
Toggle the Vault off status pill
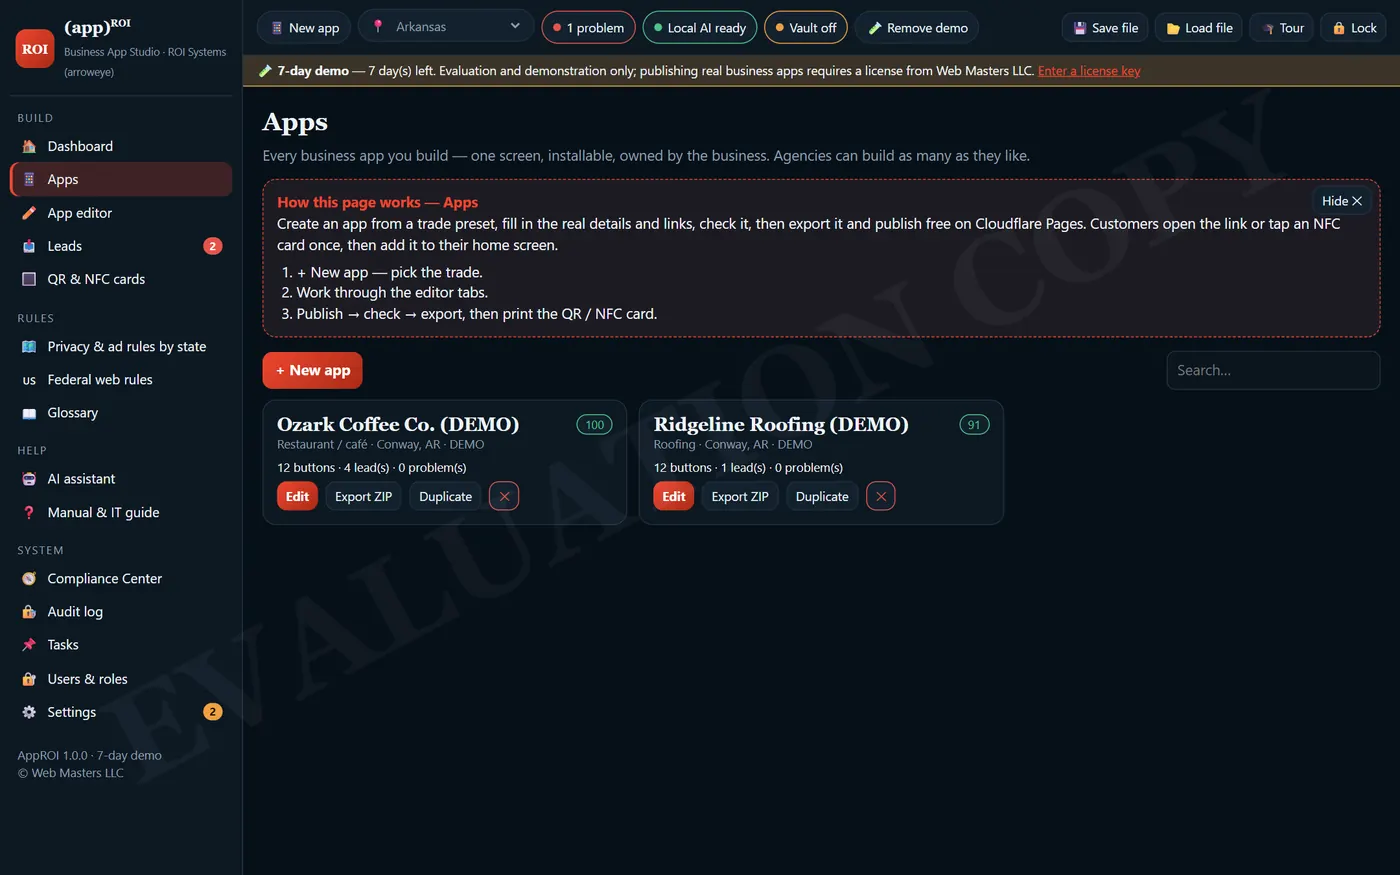tap(806, 27)
